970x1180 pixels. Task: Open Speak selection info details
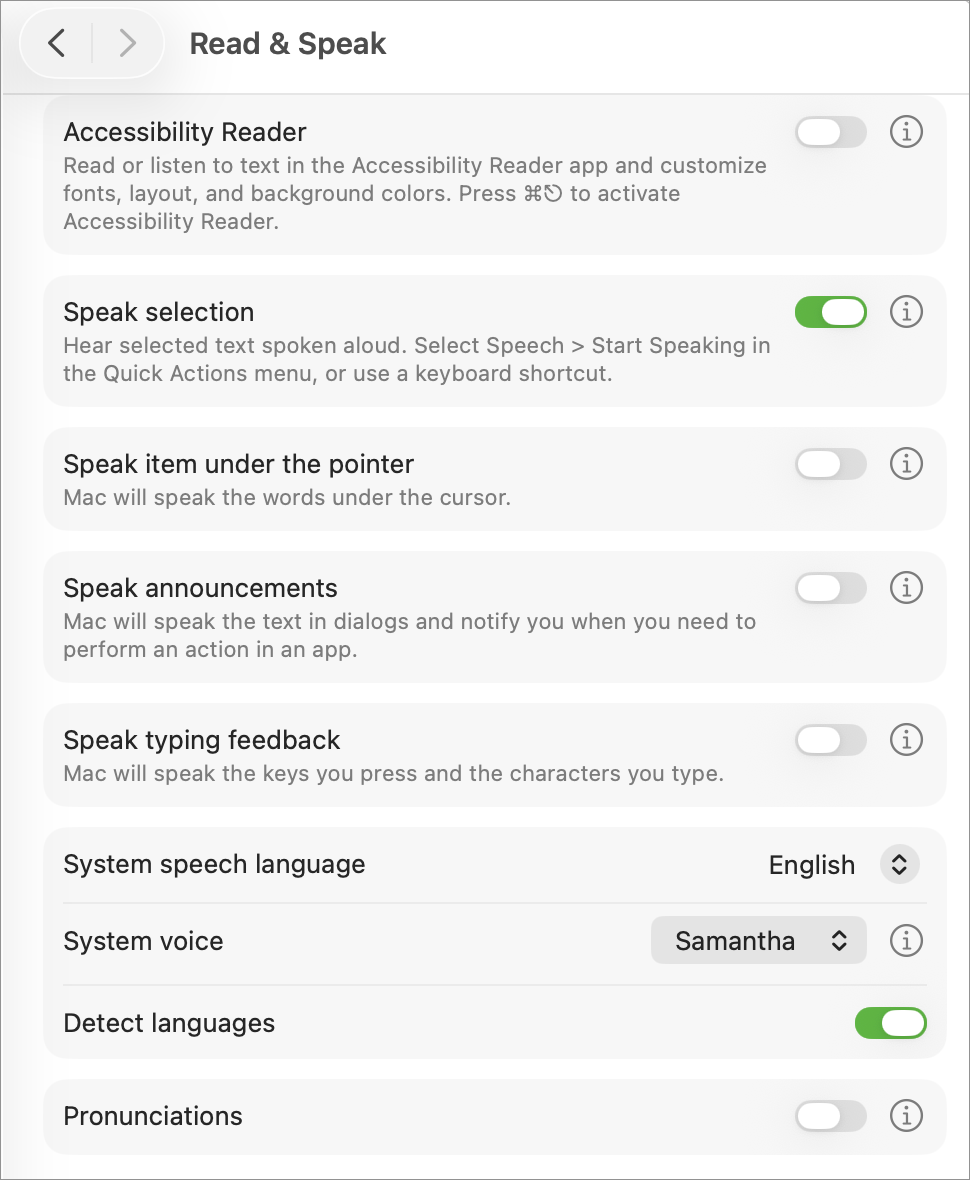pos(906,312)
